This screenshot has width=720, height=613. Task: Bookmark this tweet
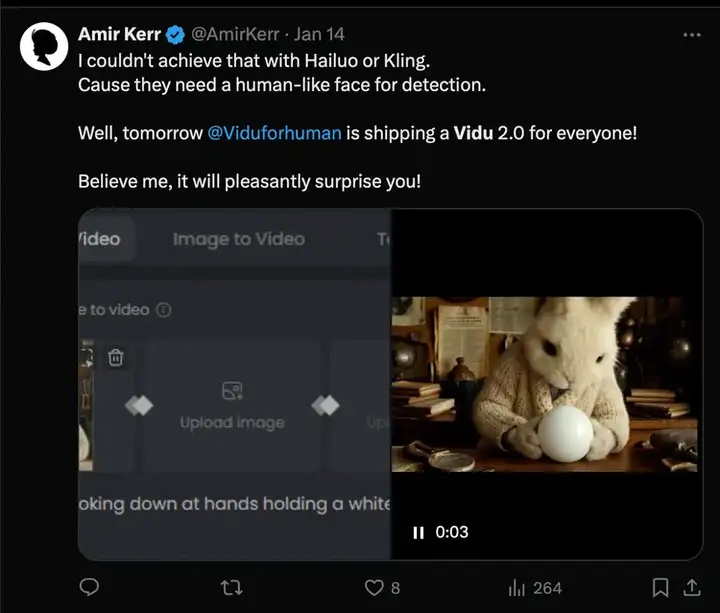click(660, 588)
